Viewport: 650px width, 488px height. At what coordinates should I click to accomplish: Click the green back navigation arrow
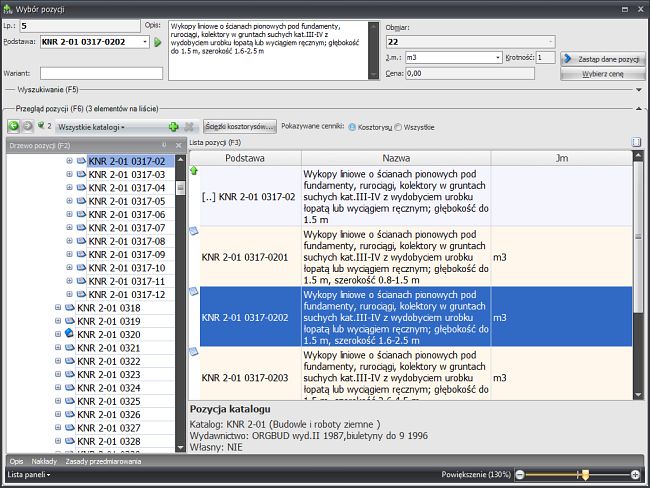[x=13, y=127]
